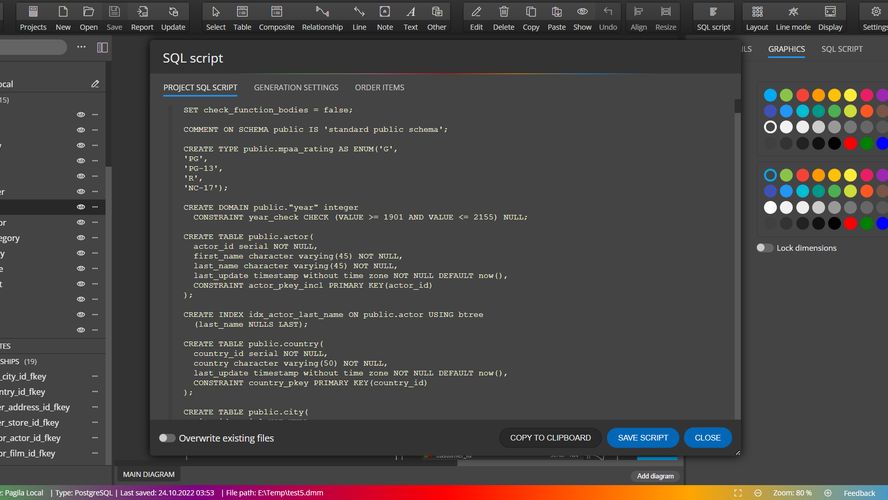Screen dimensions: 888x500
Task: Toggle eye icon in the 'or' row
Action: point(81,223)
